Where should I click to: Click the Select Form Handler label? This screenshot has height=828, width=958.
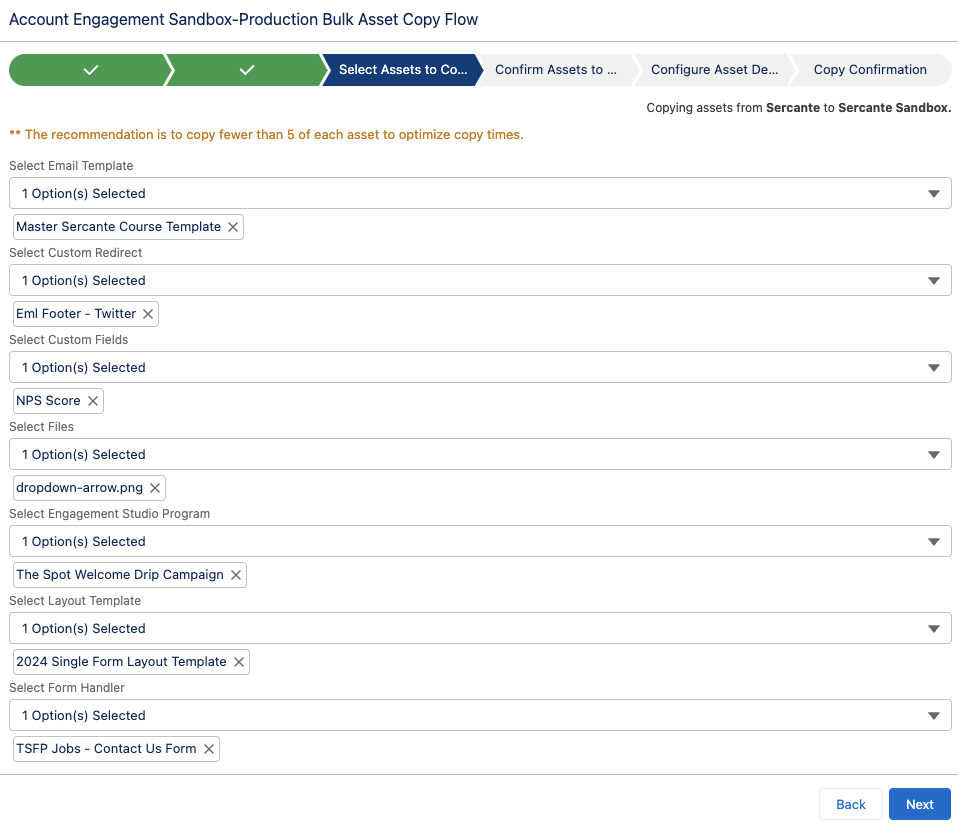[67, 688]
